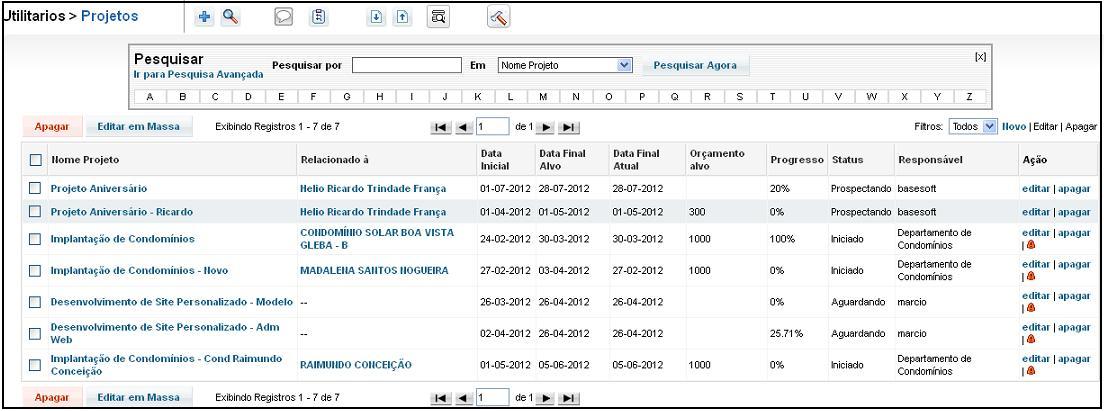Screen dimensions: 1104x411
Task: Filter by letter M in alphabet bar
Action: [542, 96]
